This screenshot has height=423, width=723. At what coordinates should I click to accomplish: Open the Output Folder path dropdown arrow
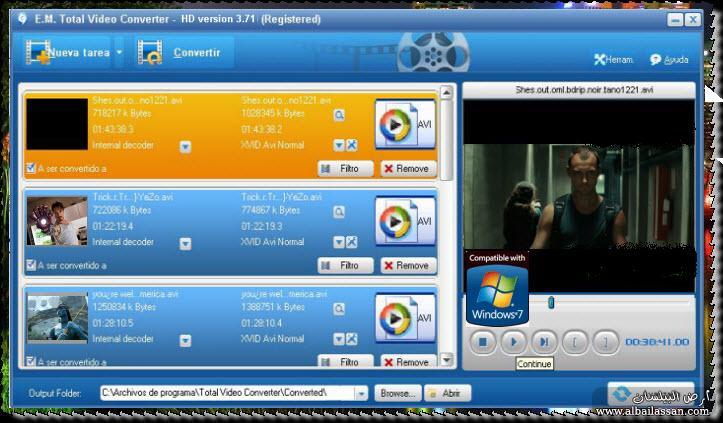362,393
